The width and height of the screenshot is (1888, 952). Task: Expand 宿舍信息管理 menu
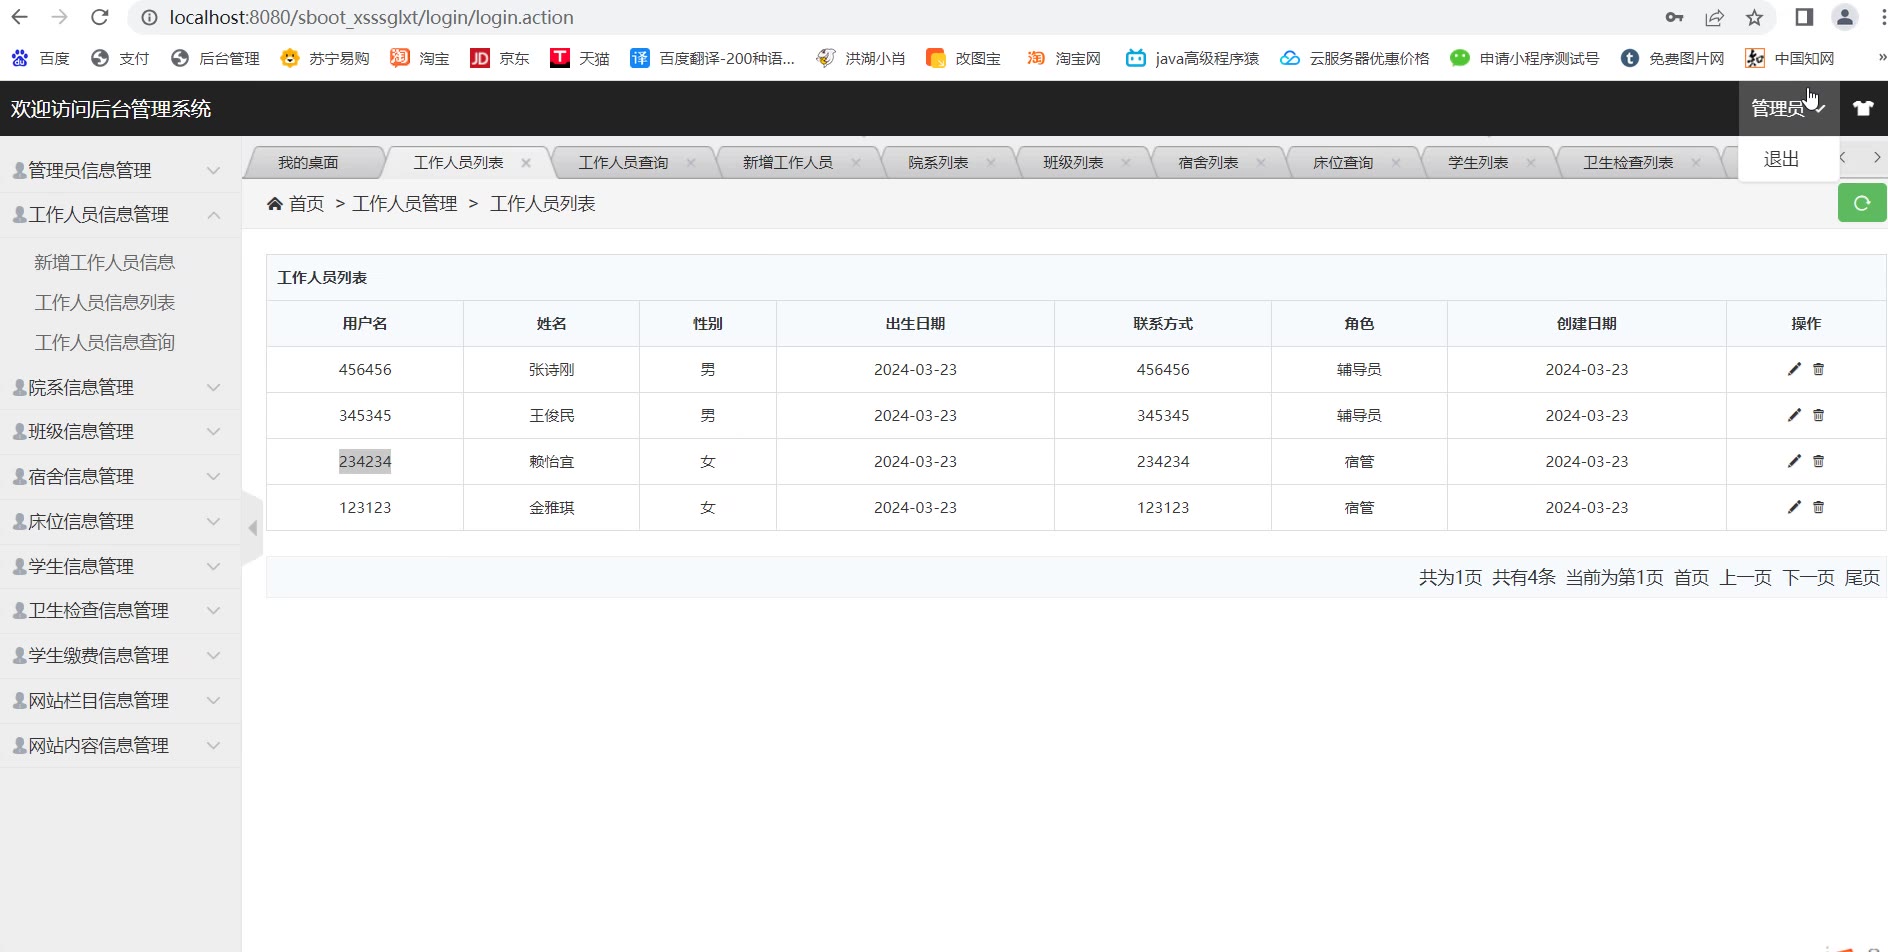tap(120, 477)
